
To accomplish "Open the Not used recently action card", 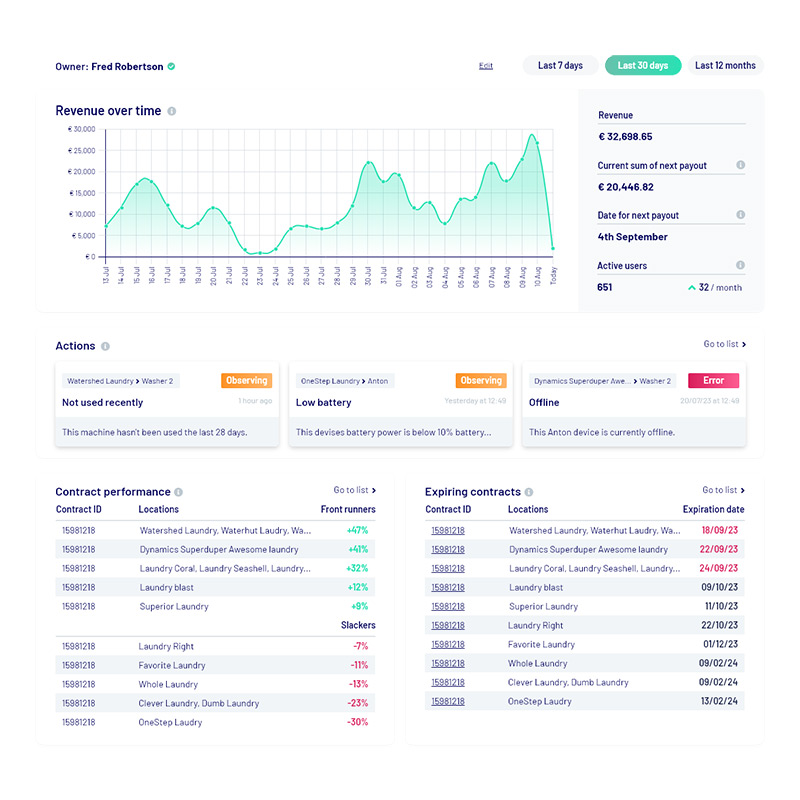I will (x=167, y=403).
